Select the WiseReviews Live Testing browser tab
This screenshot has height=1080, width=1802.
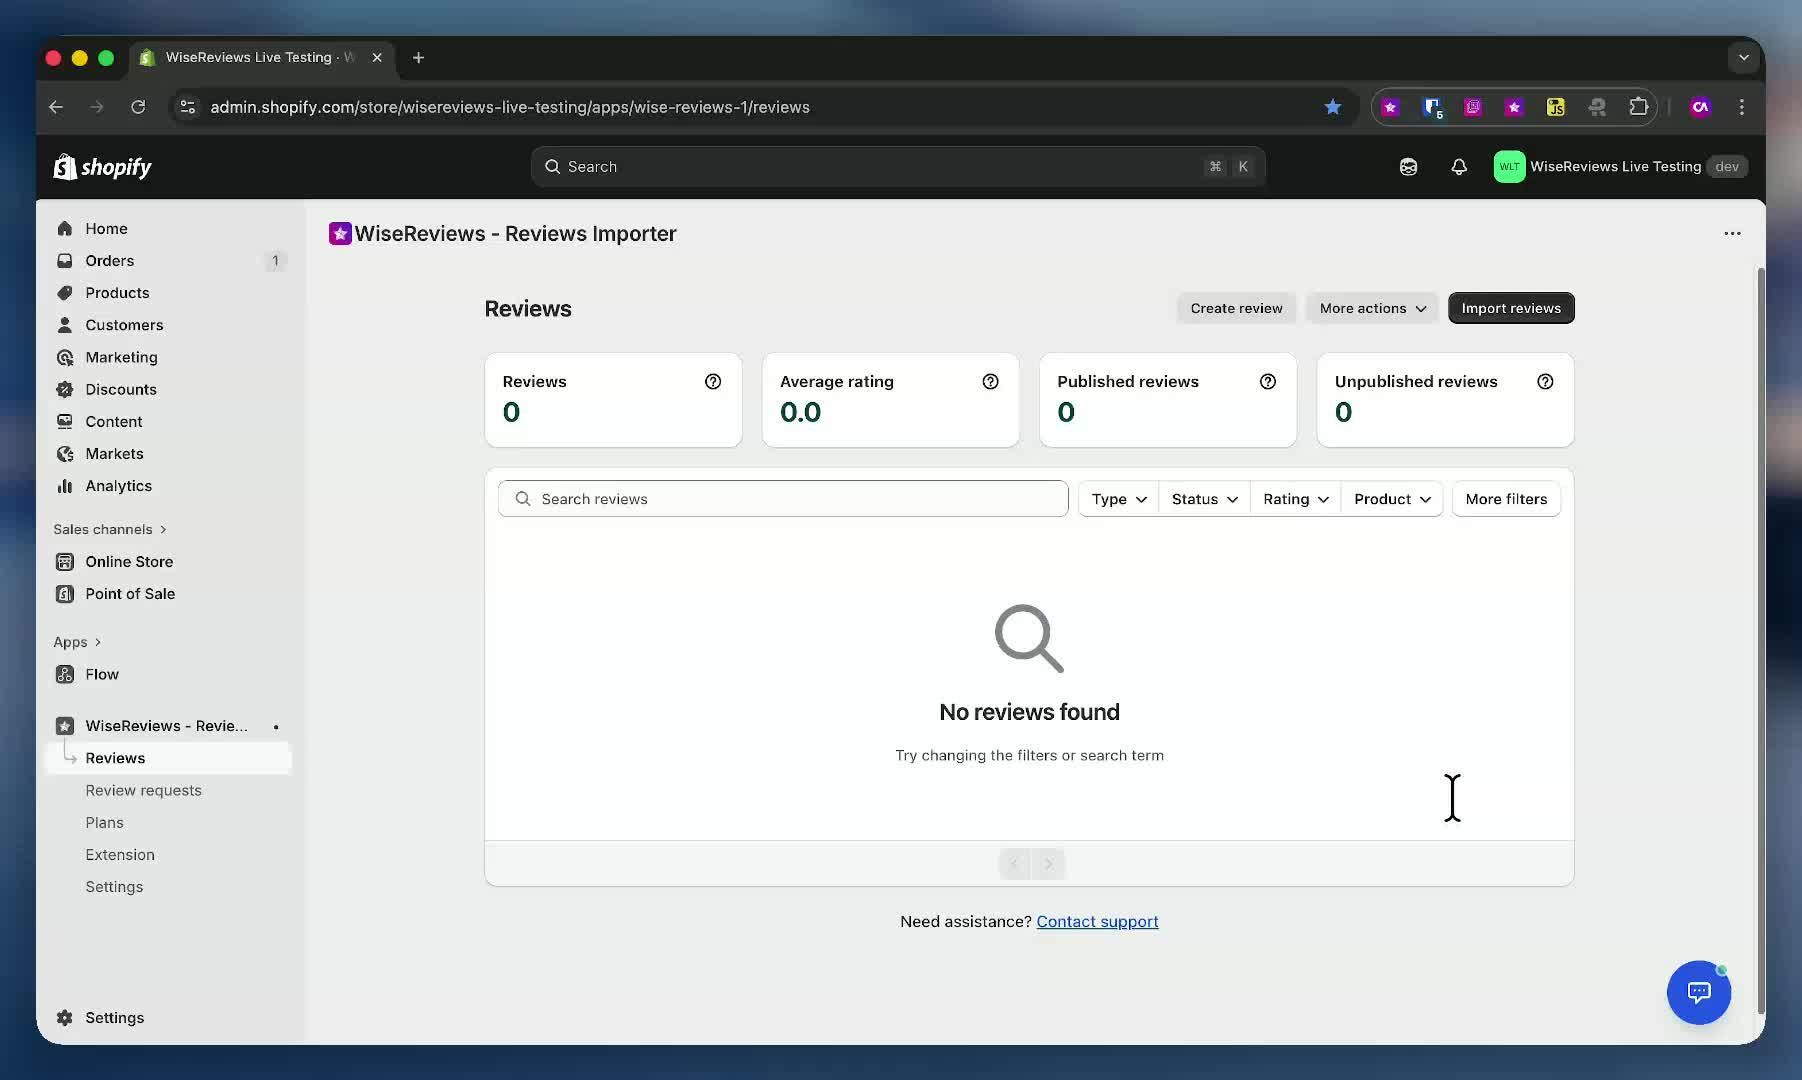point(262,58)
